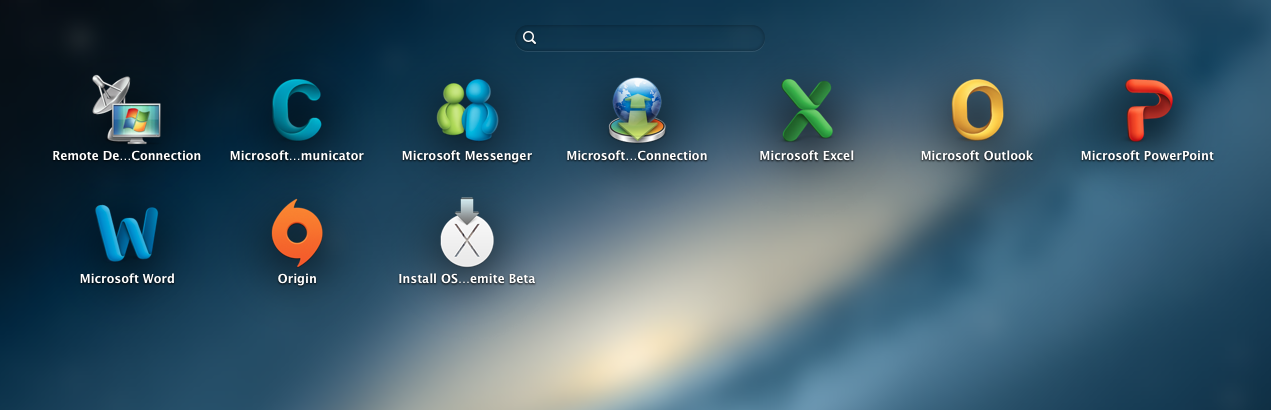Launch Microsoft Excel icon

[x=807, y=109]
